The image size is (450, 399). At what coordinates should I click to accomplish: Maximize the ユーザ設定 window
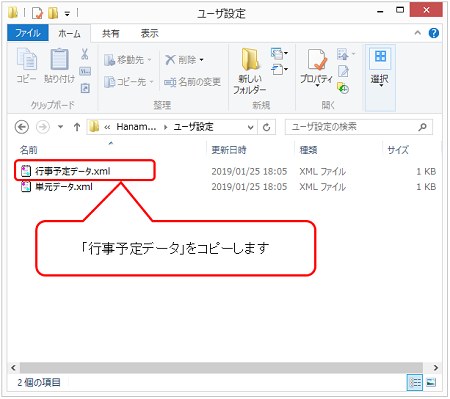pos(400,10)
